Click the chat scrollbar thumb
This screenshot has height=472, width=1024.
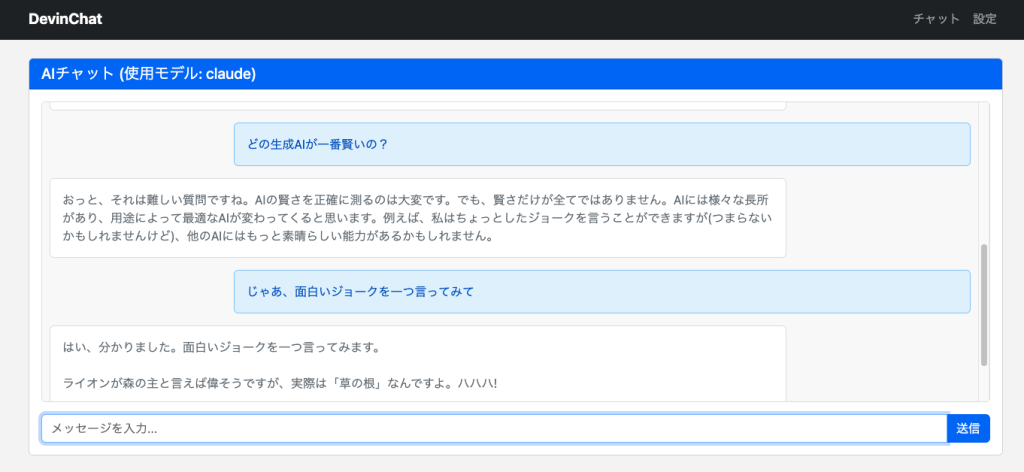tap(983, 305)
